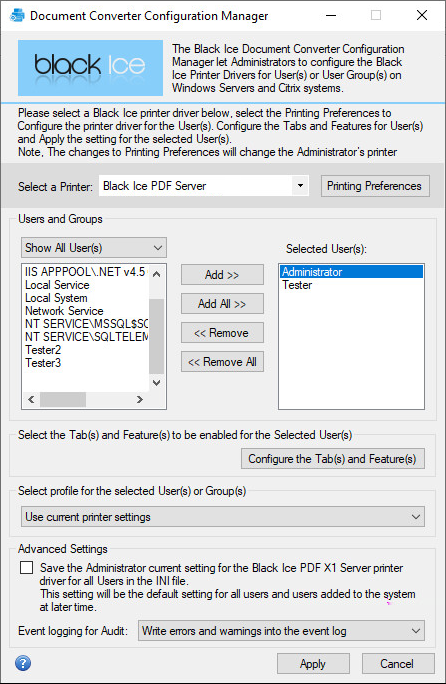Enable Save the Administrator current setting checkbox
Image resolution: width=446 pixels, height=684 pixels.
pos(27,568)
